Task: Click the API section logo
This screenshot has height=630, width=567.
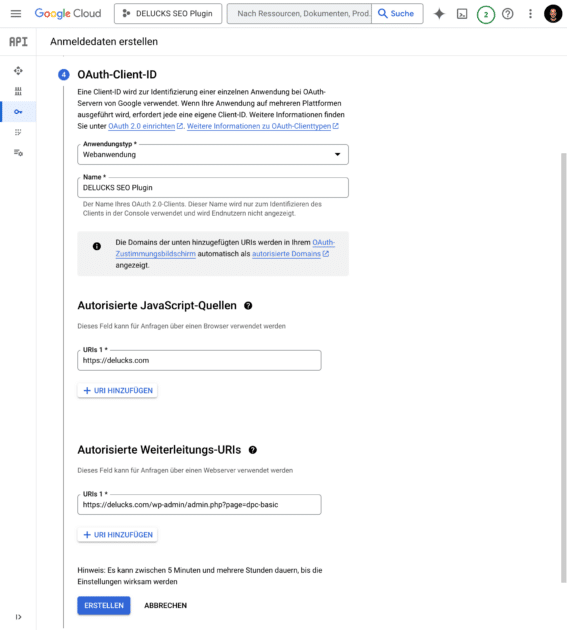Action: tap(18, 42)
